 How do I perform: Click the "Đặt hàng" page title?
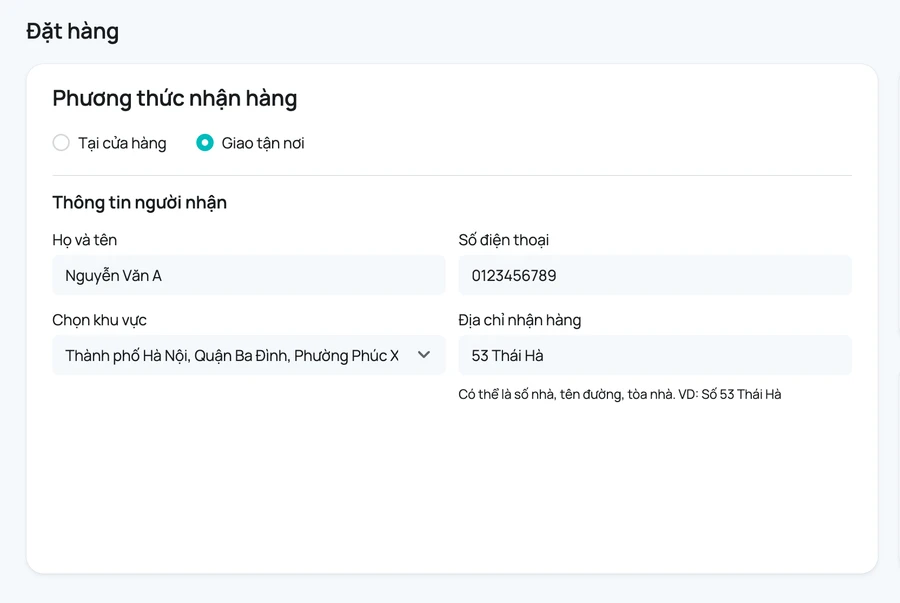point(72,32)
